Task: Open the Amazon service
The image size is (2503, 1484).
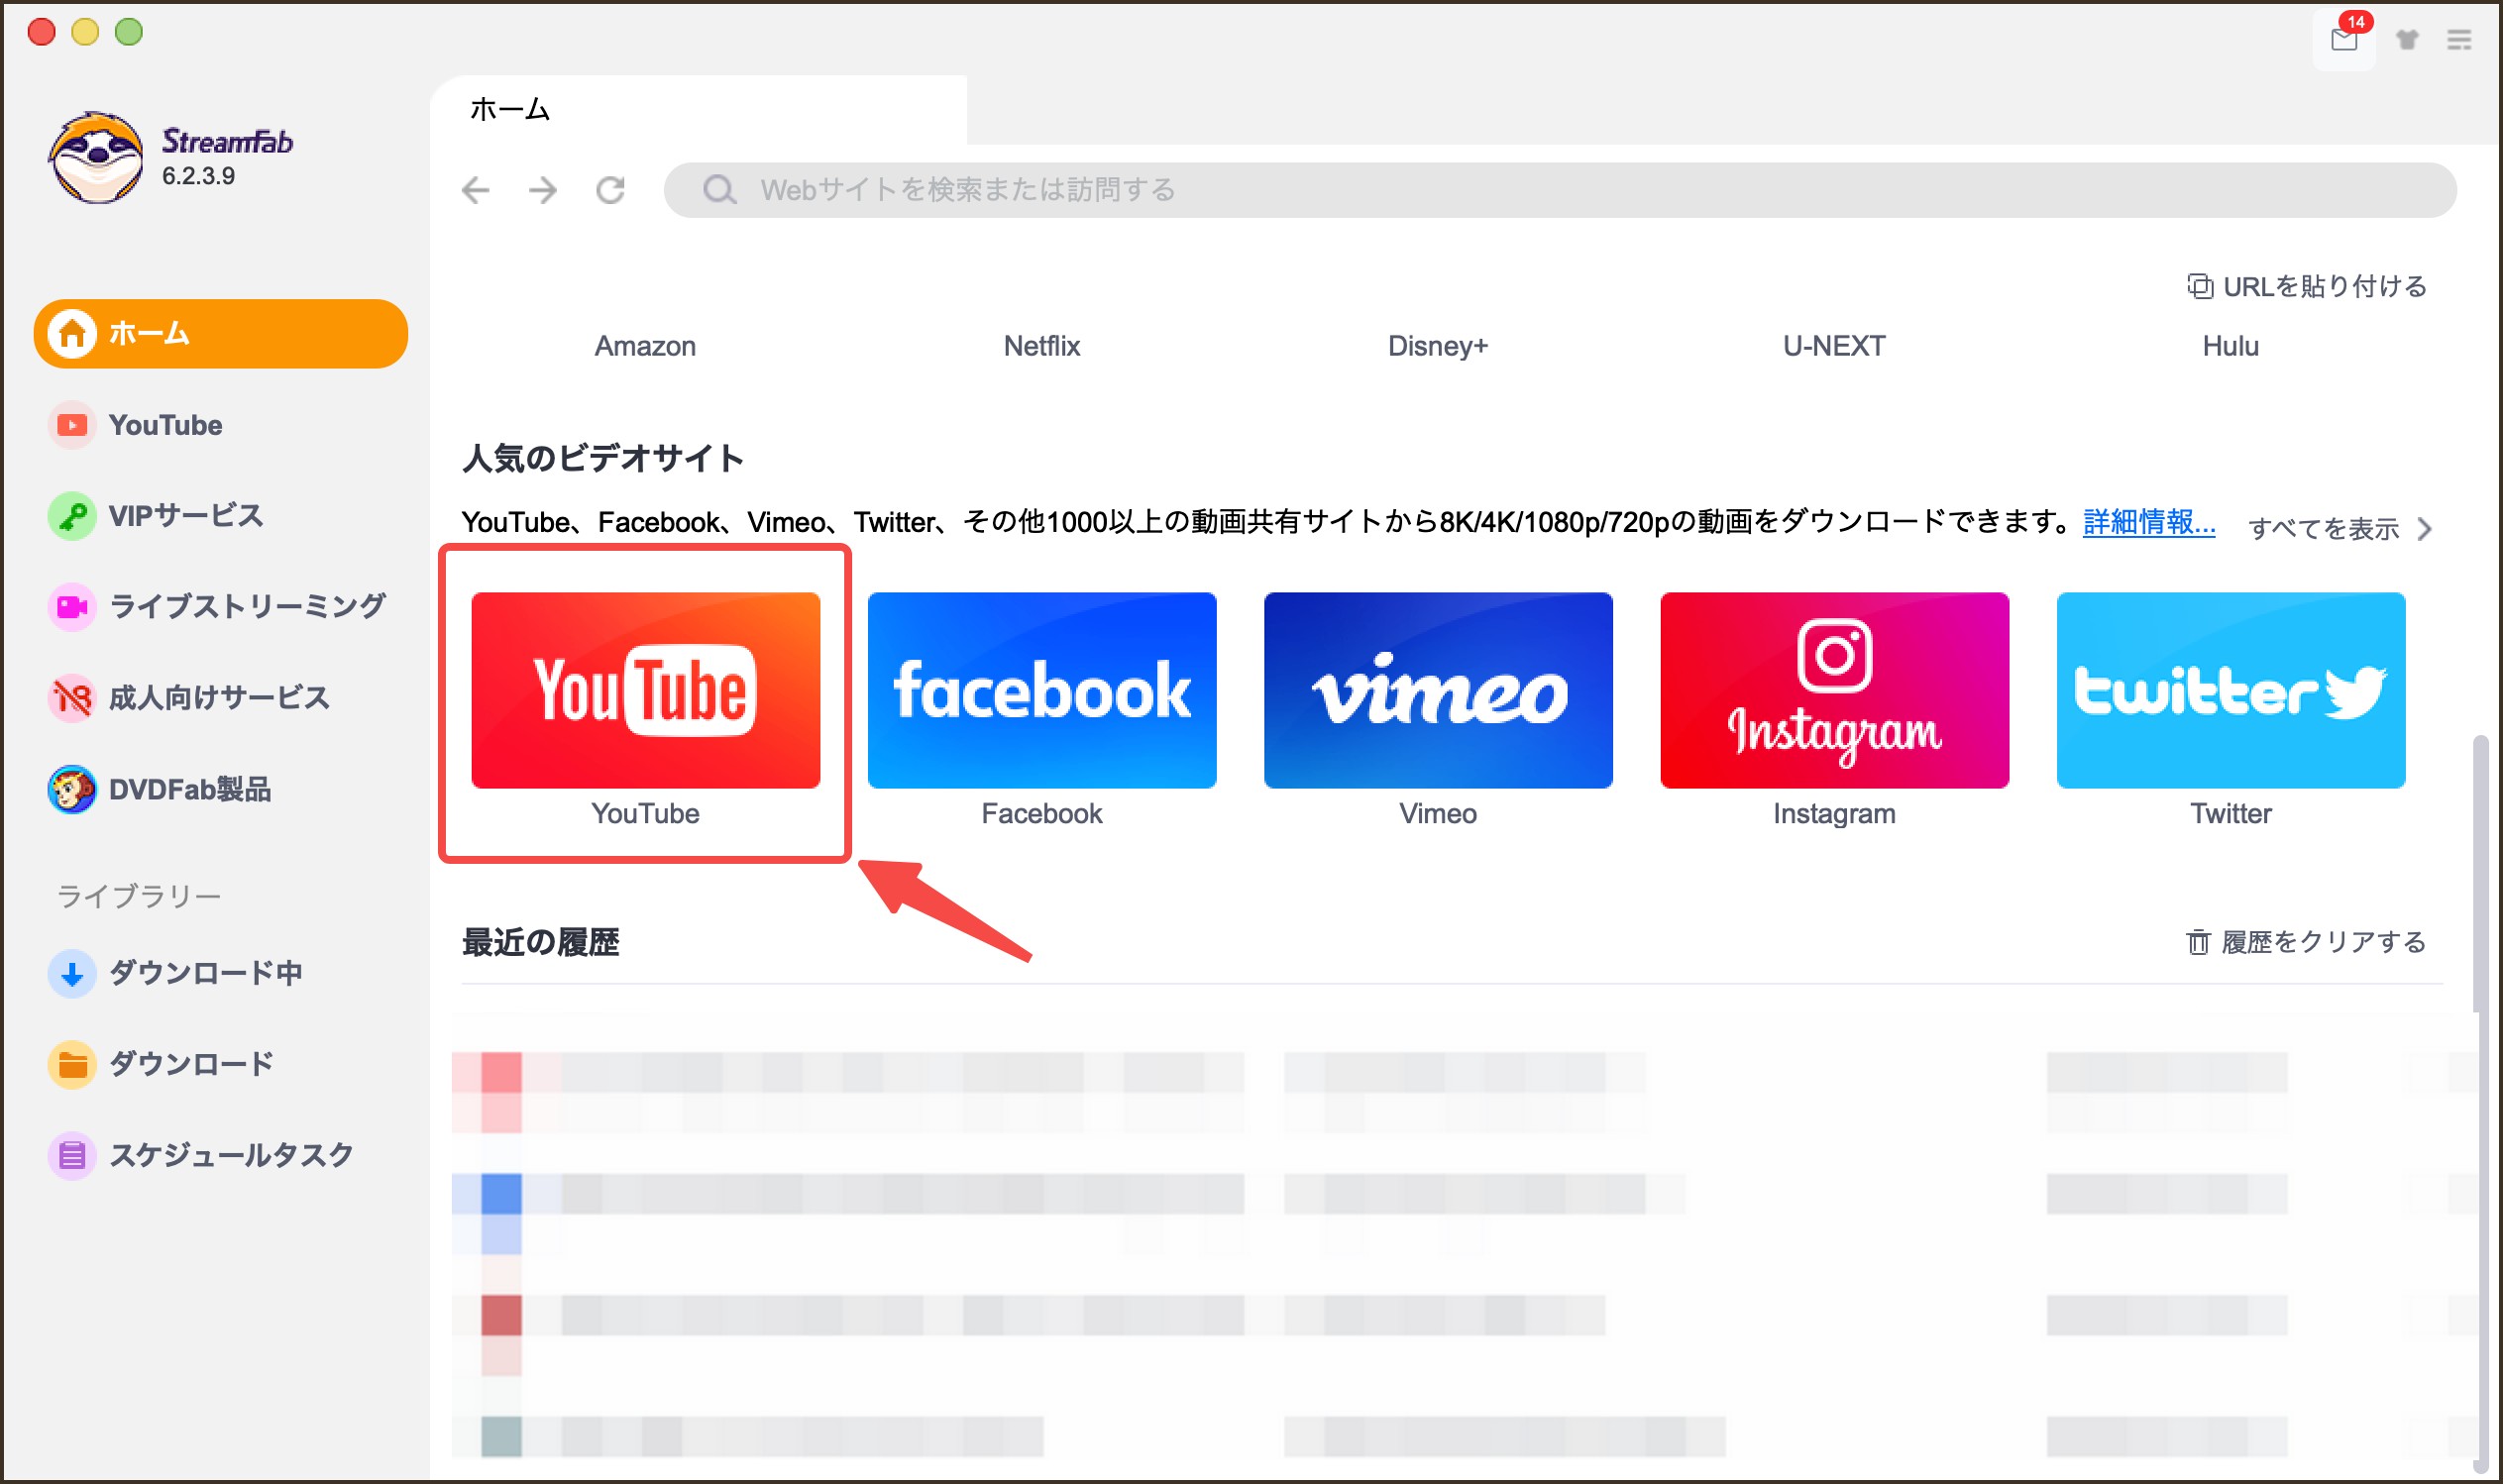Action: point(645,346)
